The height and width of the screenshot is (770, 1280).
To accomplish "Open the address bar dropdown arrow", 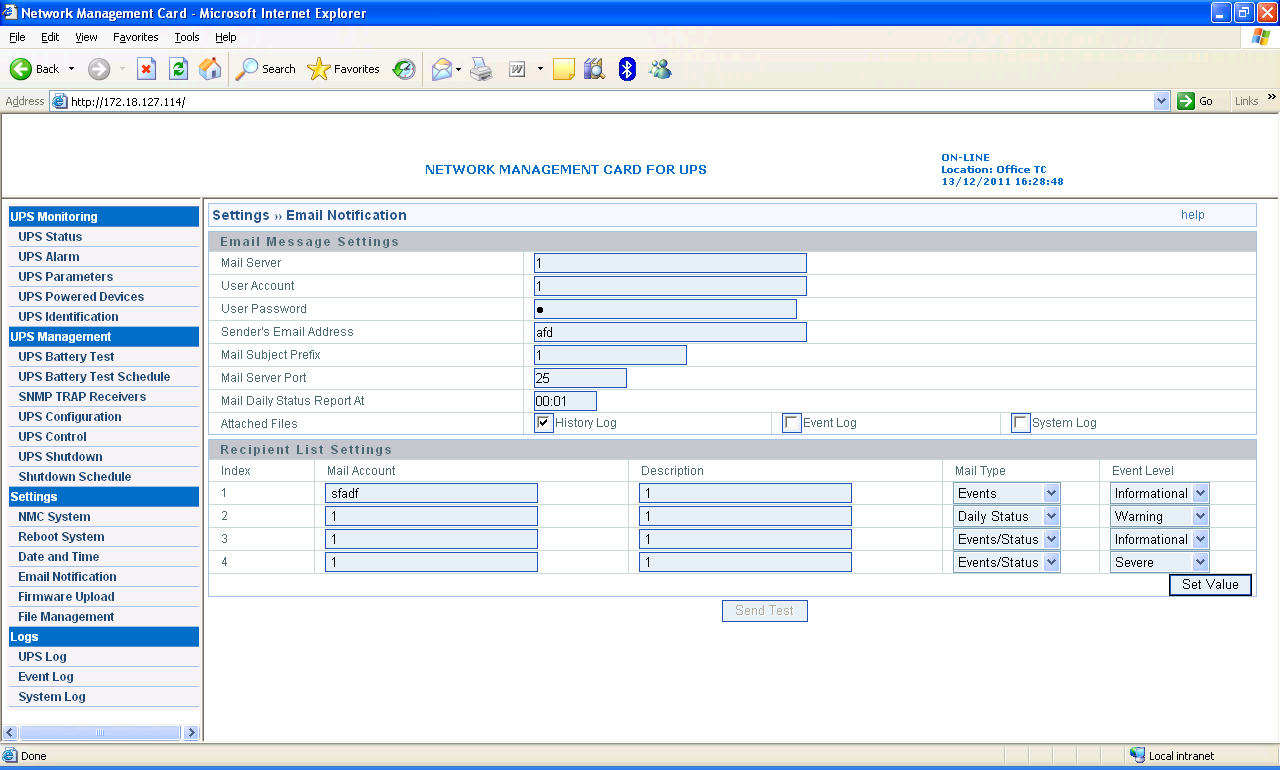I will (x=1161, y=101).
